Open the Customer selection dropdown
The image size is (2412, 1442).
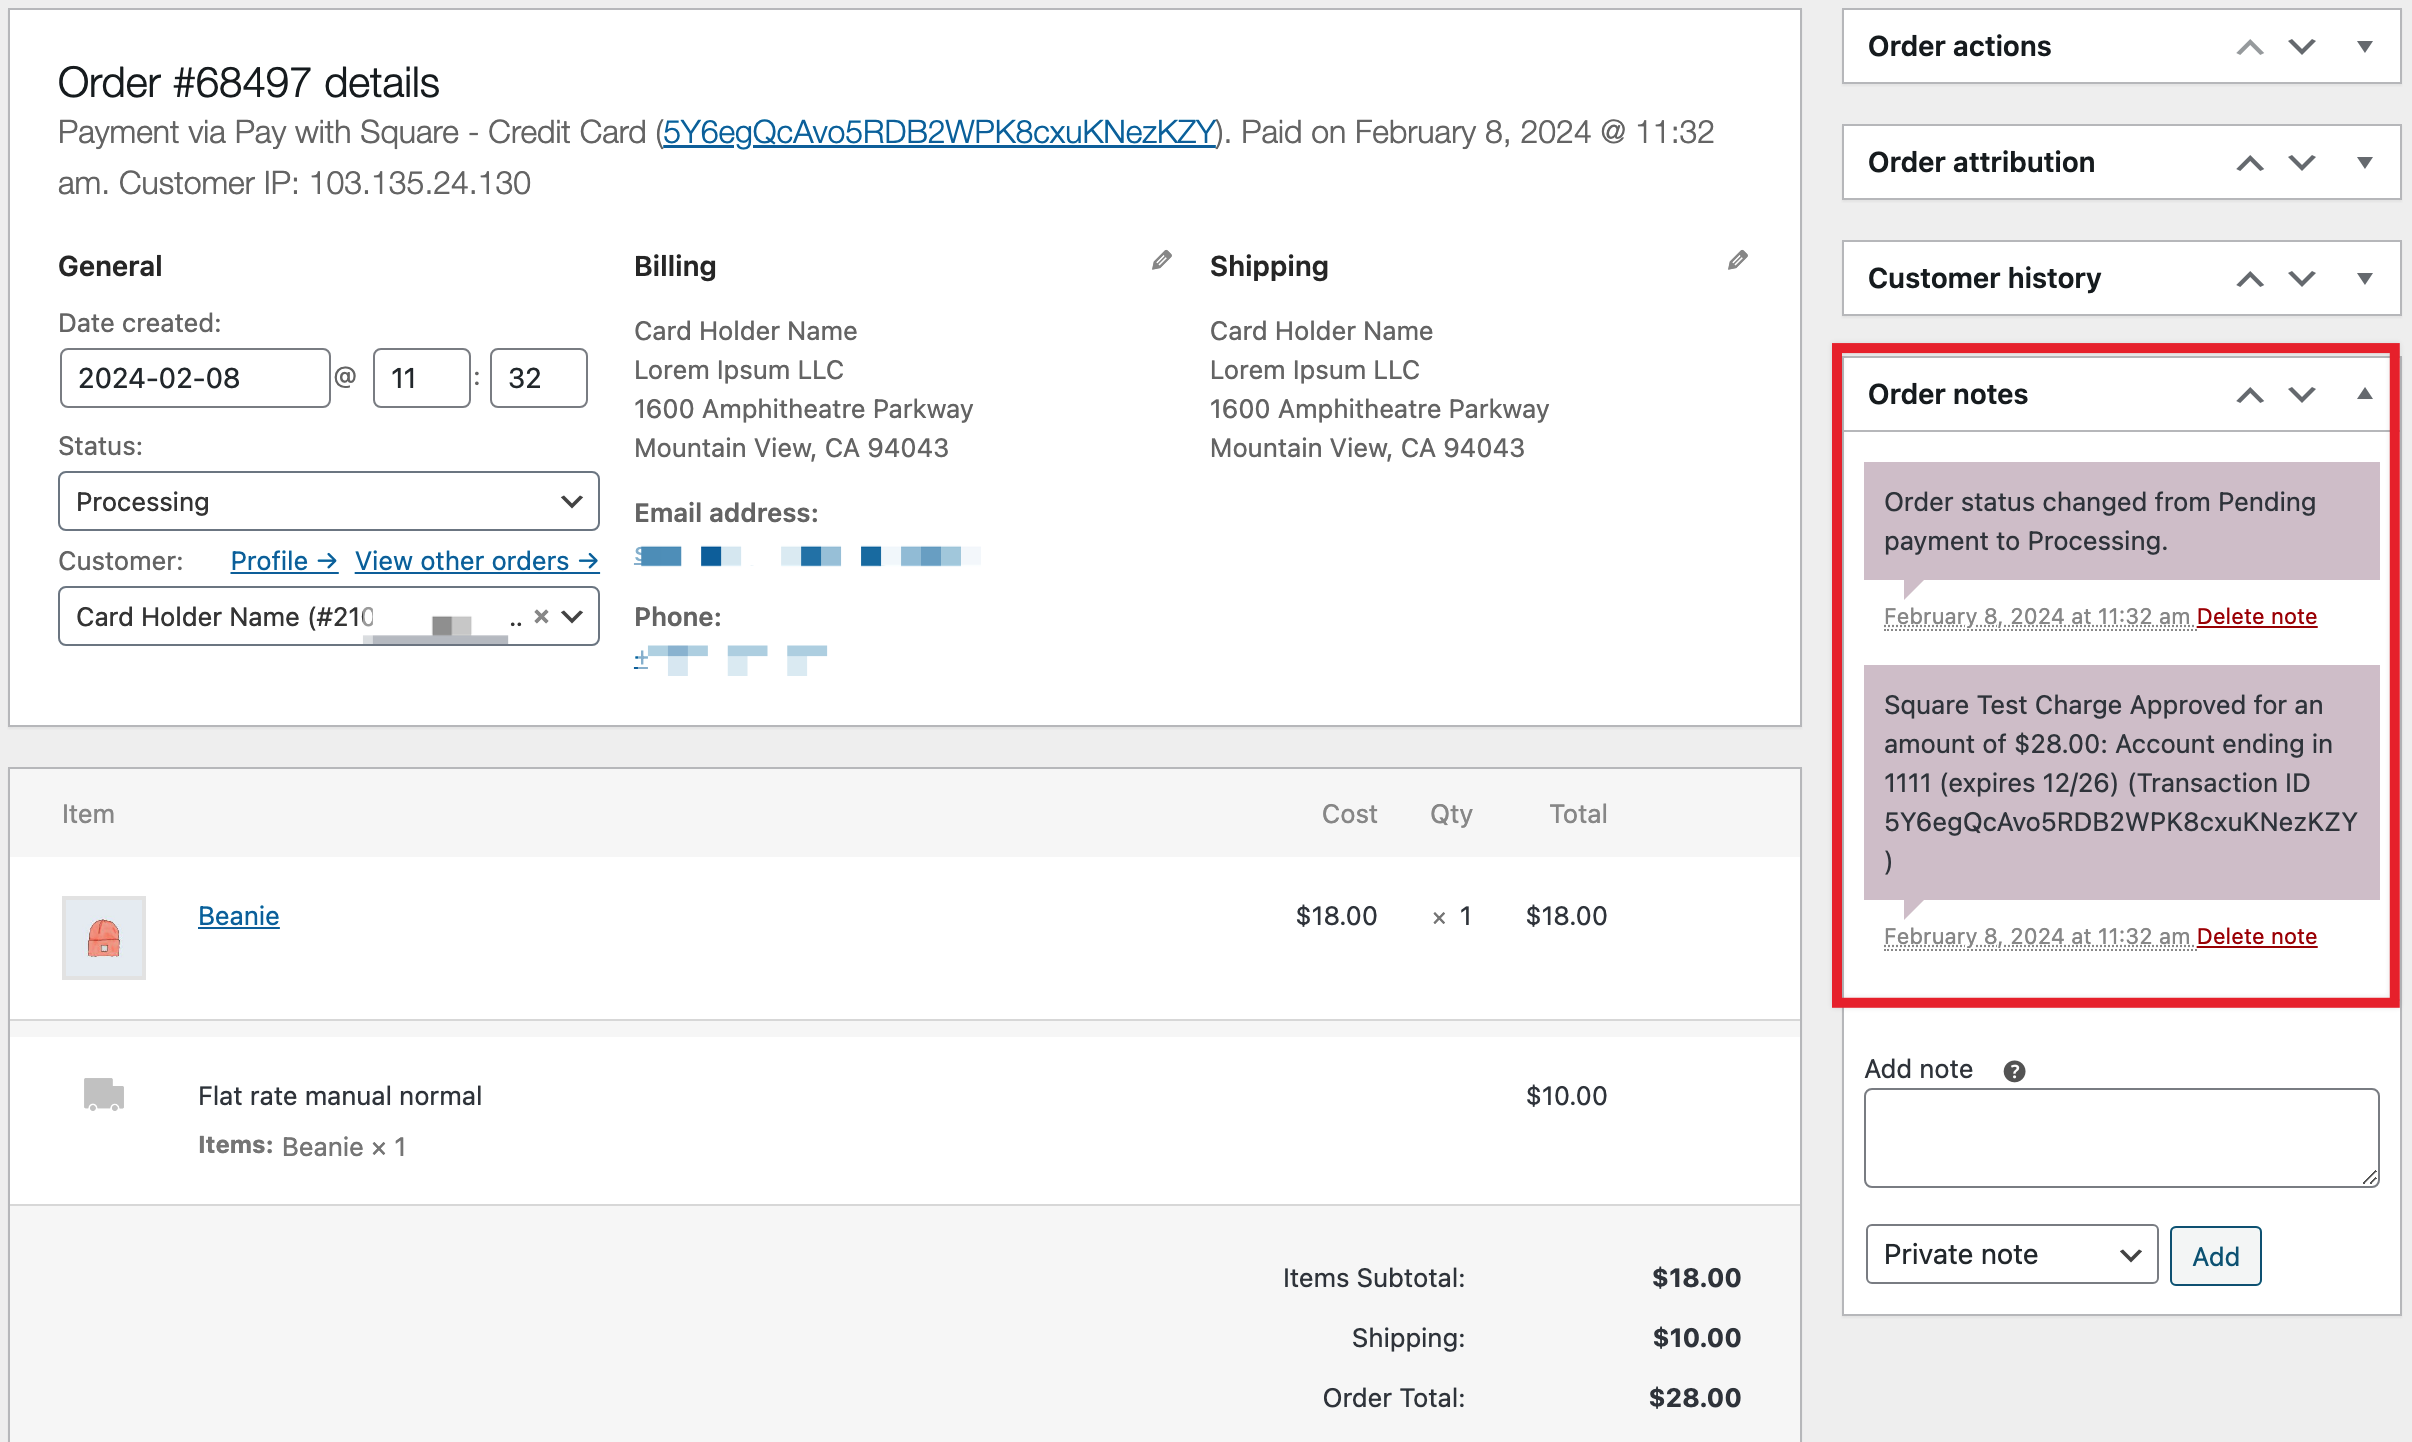click(x=572, y=617)
